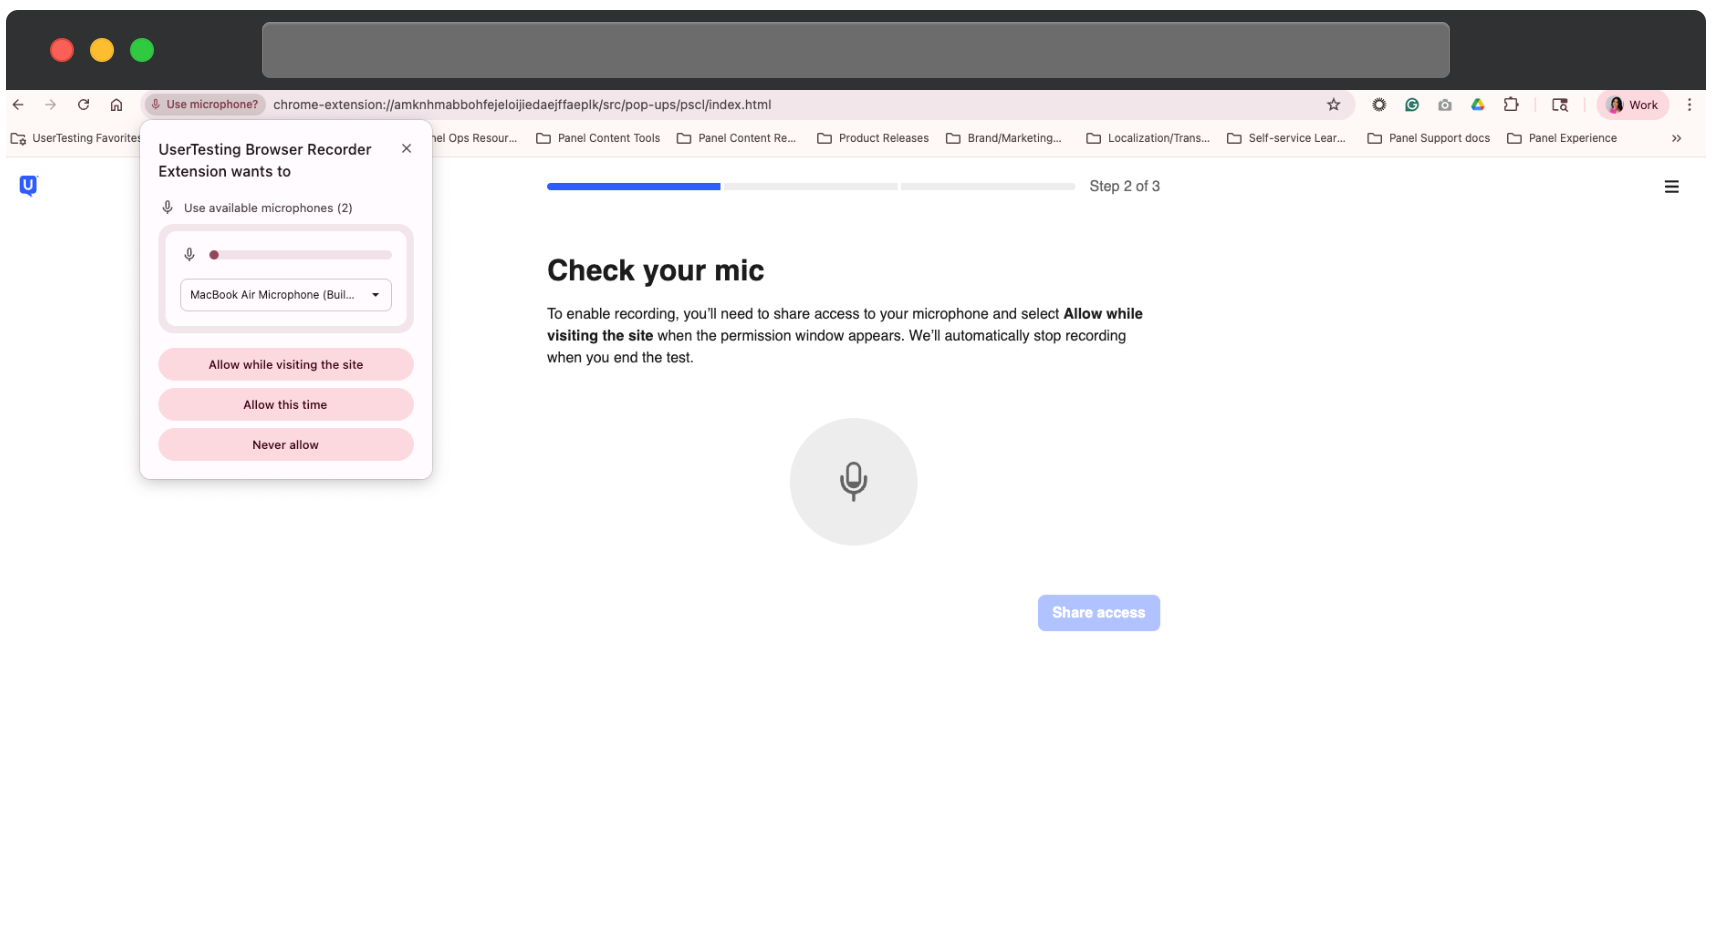Open the Panel Content Re... bookmark folder
Viewport: 1712px width, 930px height.
point(737,138)
